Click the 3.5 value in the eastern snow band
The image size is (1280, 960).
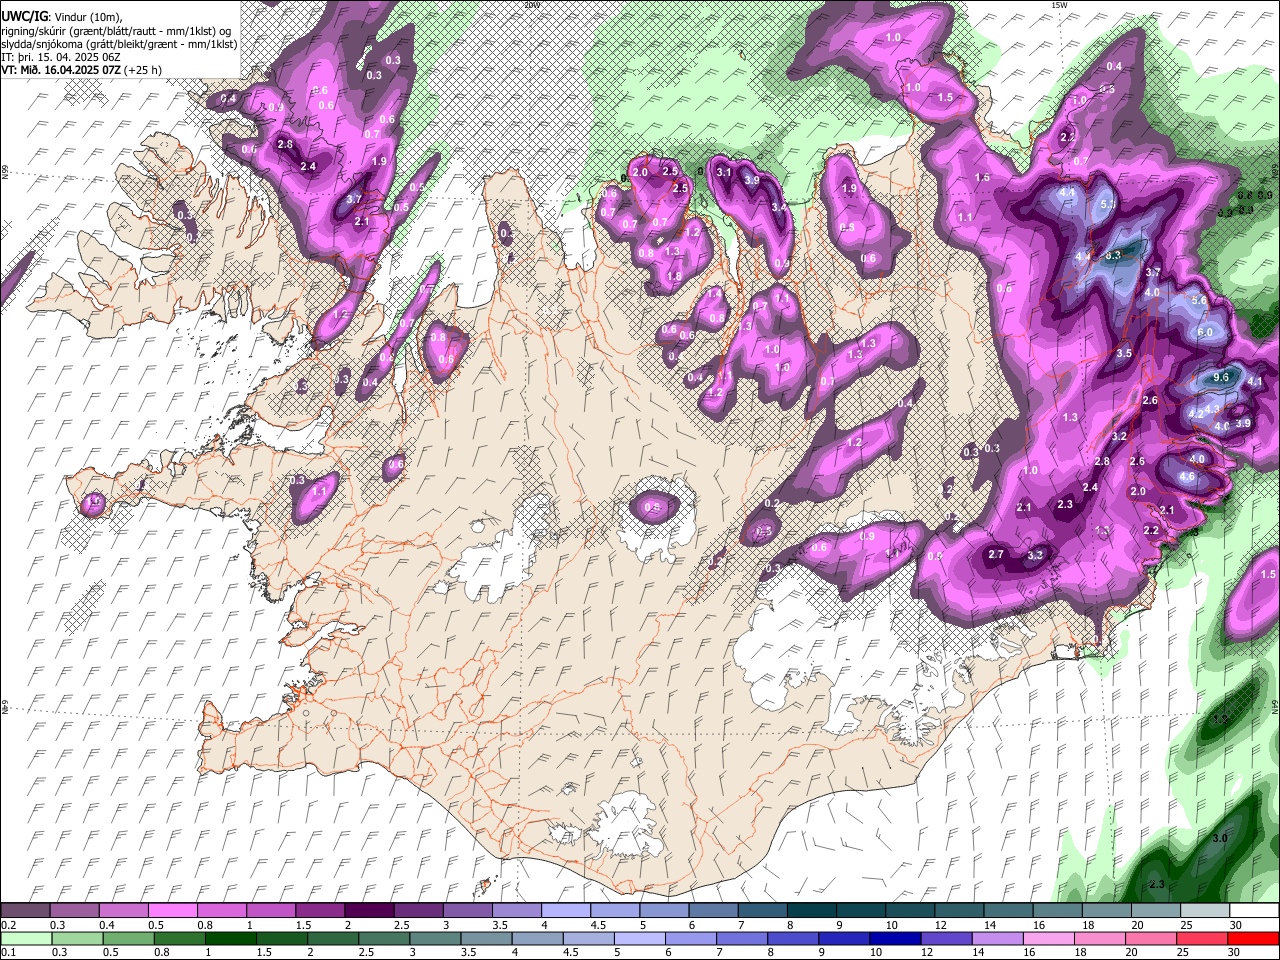coord(1124,353)
